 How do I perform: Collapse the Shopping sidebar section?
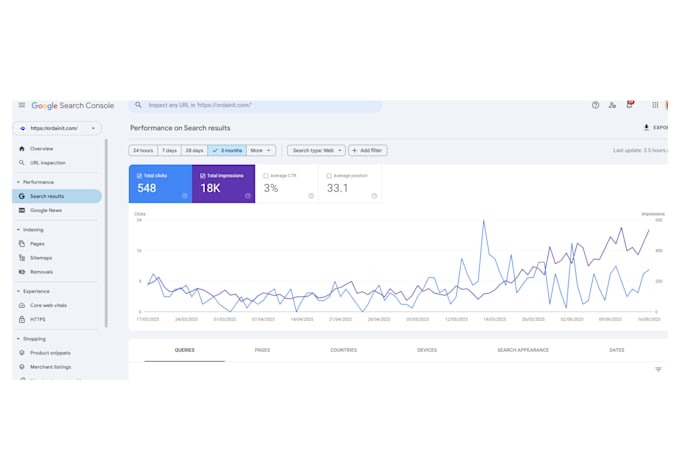[x=32, y=339]
